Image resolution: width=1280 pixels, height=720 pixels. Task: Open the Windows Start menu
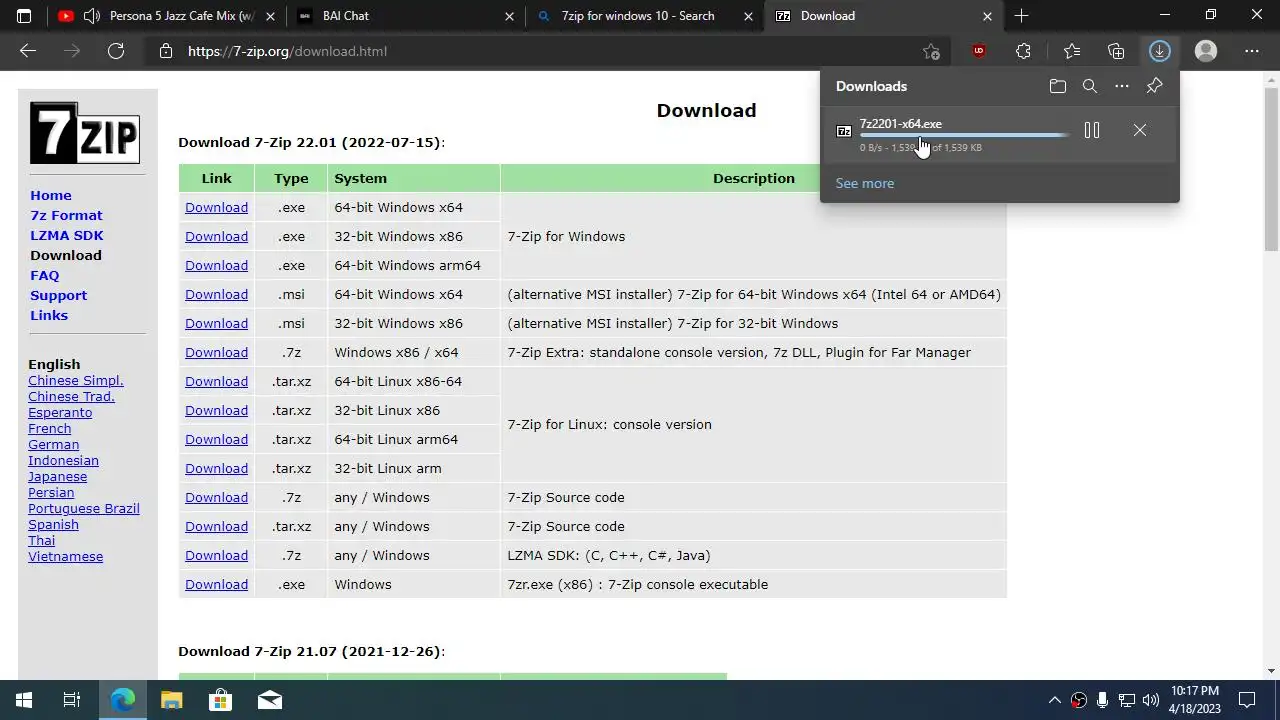(24, 700)
